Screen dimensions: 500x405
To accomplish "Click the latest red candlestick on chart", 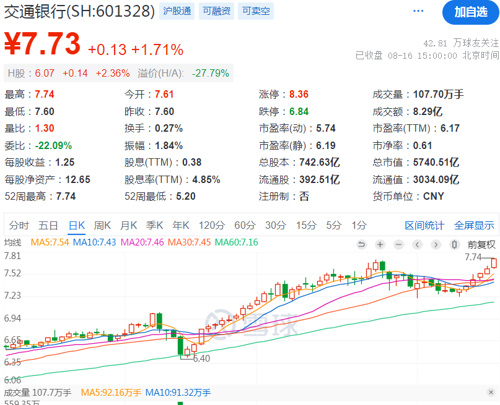I will 494,263.
